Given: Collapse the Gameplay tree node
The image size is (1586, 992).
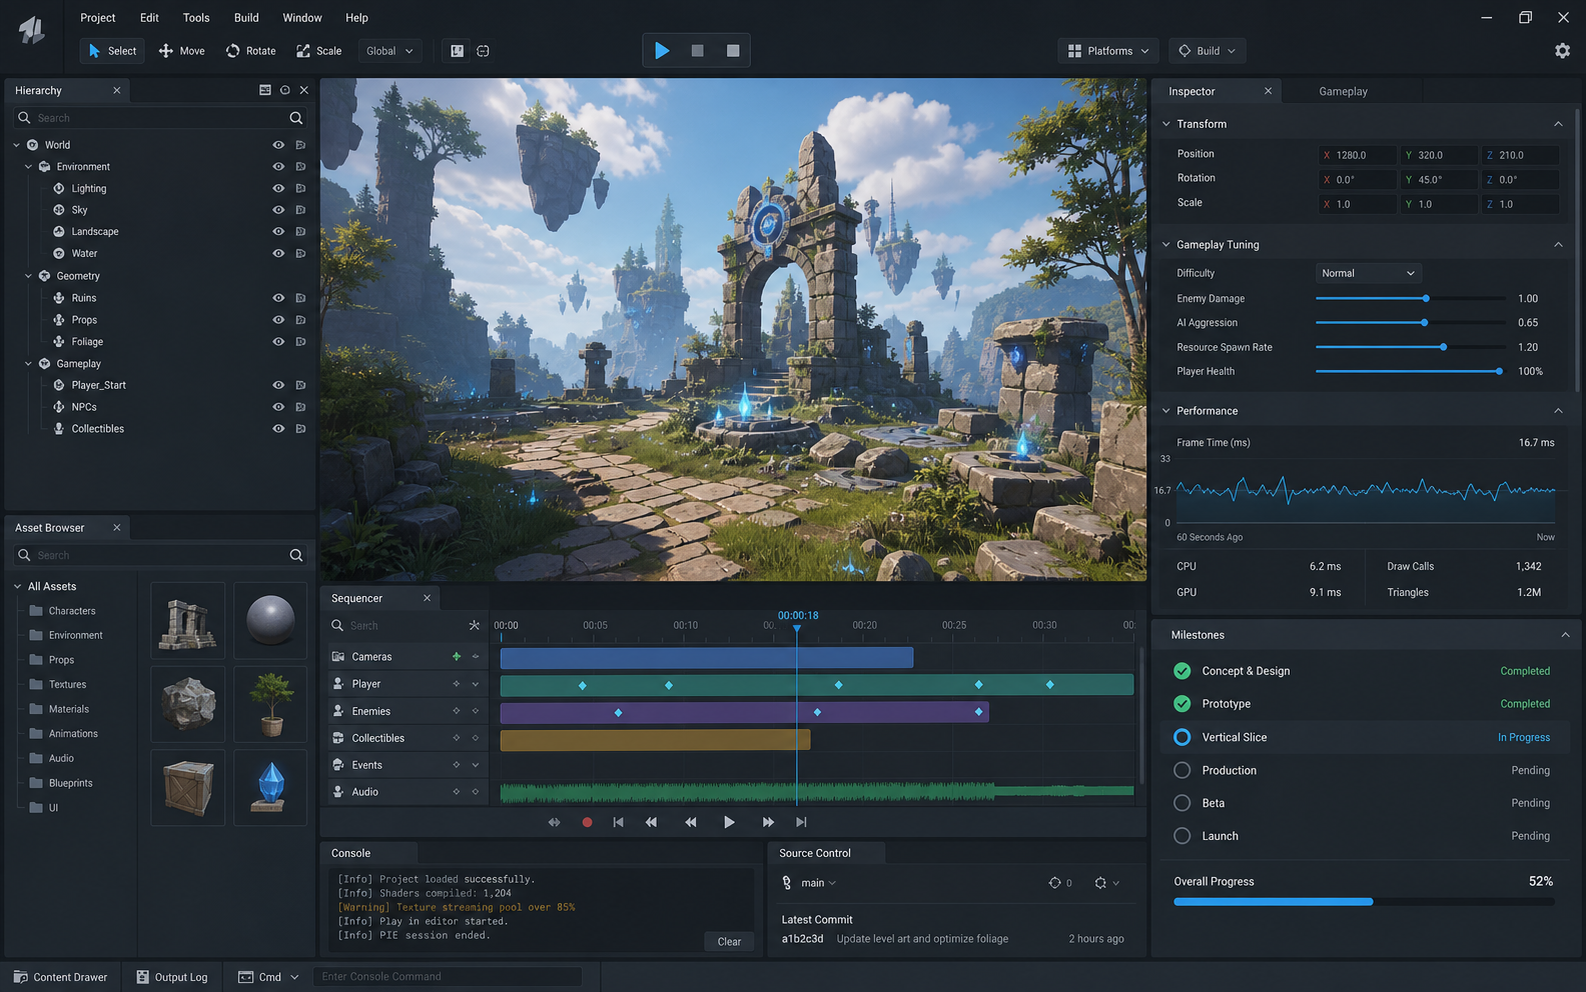Looking at the screenshot, I should [28, 364].
